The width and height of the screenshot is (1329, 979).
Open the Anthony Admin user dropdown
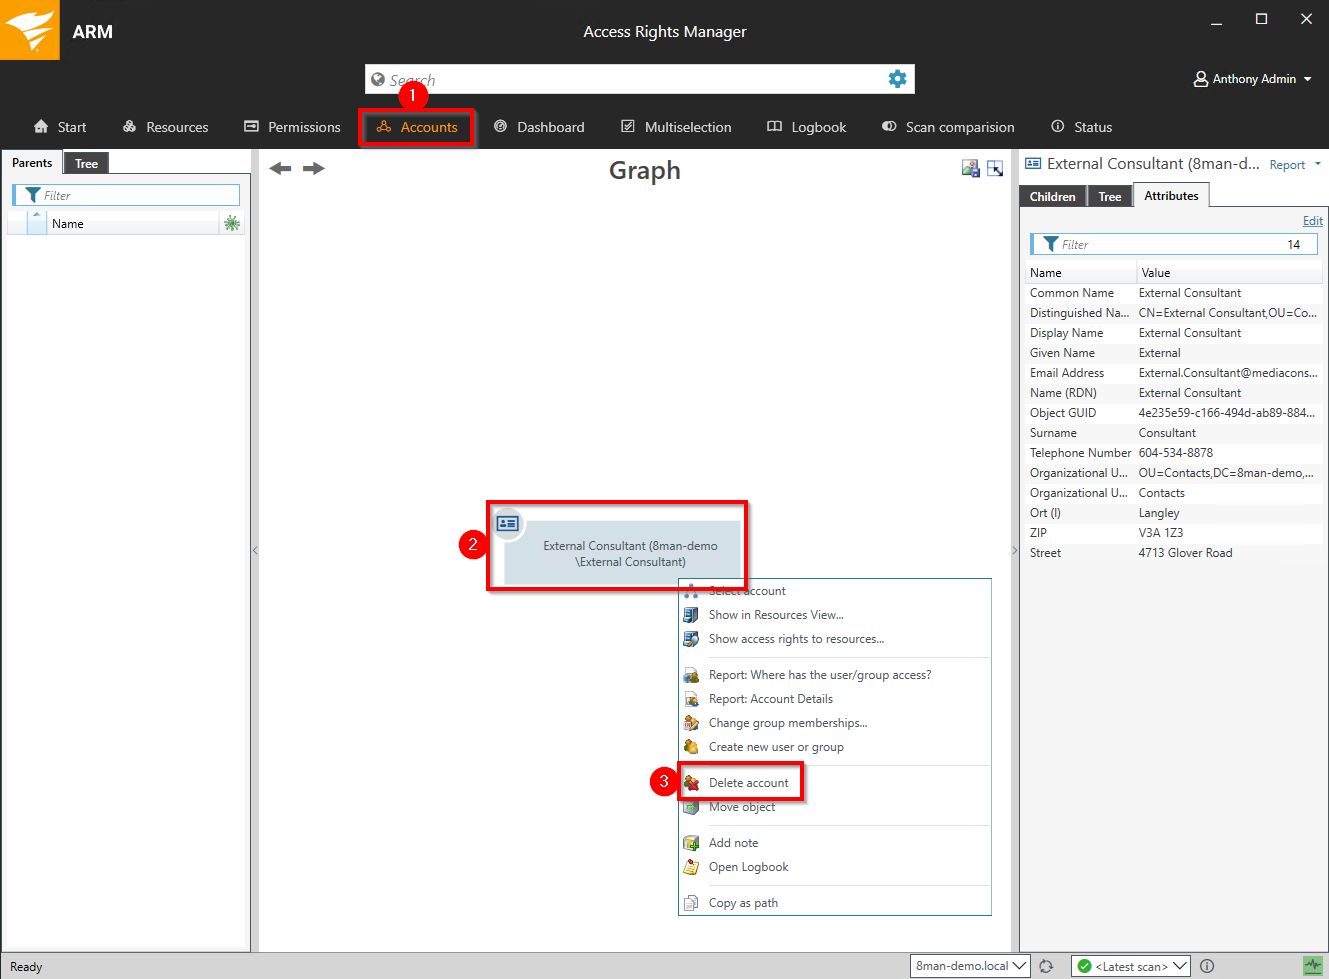pos(1252,79)
